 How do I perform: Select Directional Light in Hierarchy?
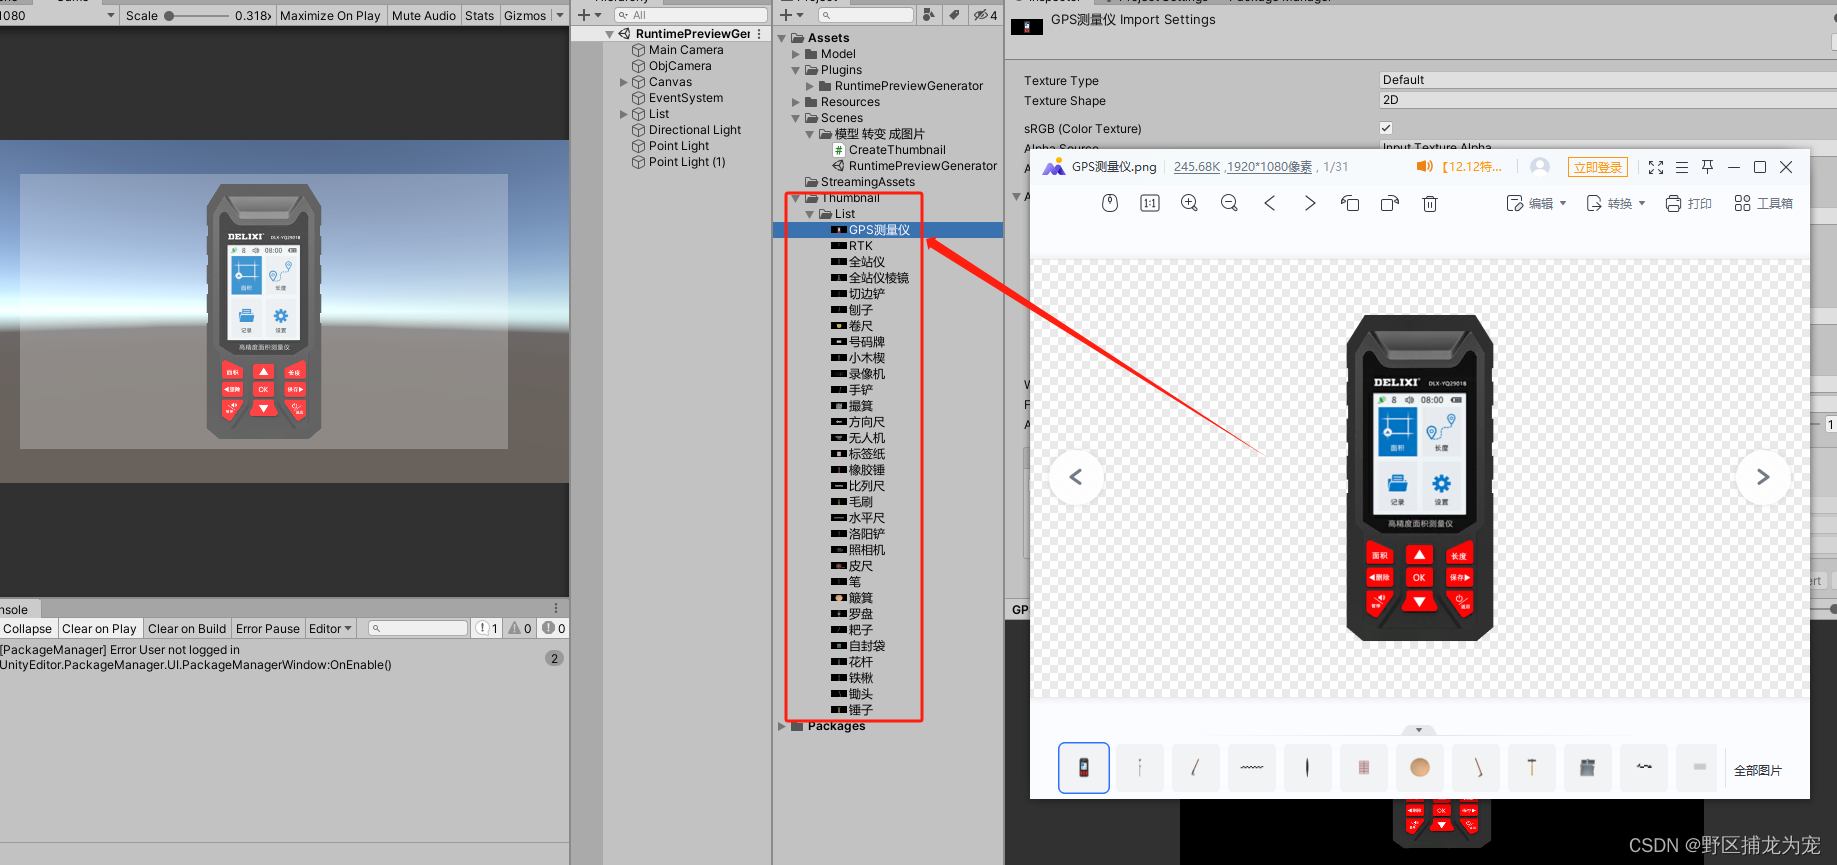coord(695,130)
